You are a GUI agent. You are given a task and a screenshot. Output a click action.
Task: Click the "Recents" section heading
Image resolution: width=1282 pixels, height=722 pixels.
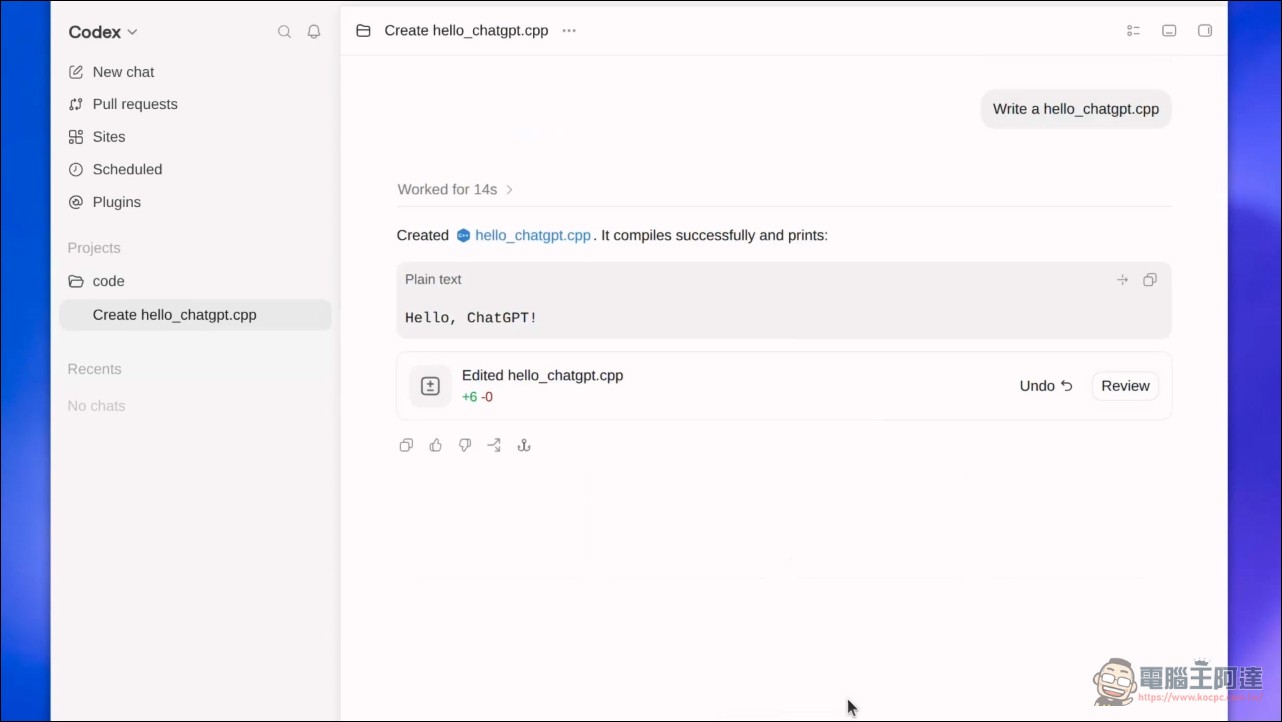click(94, 369)
